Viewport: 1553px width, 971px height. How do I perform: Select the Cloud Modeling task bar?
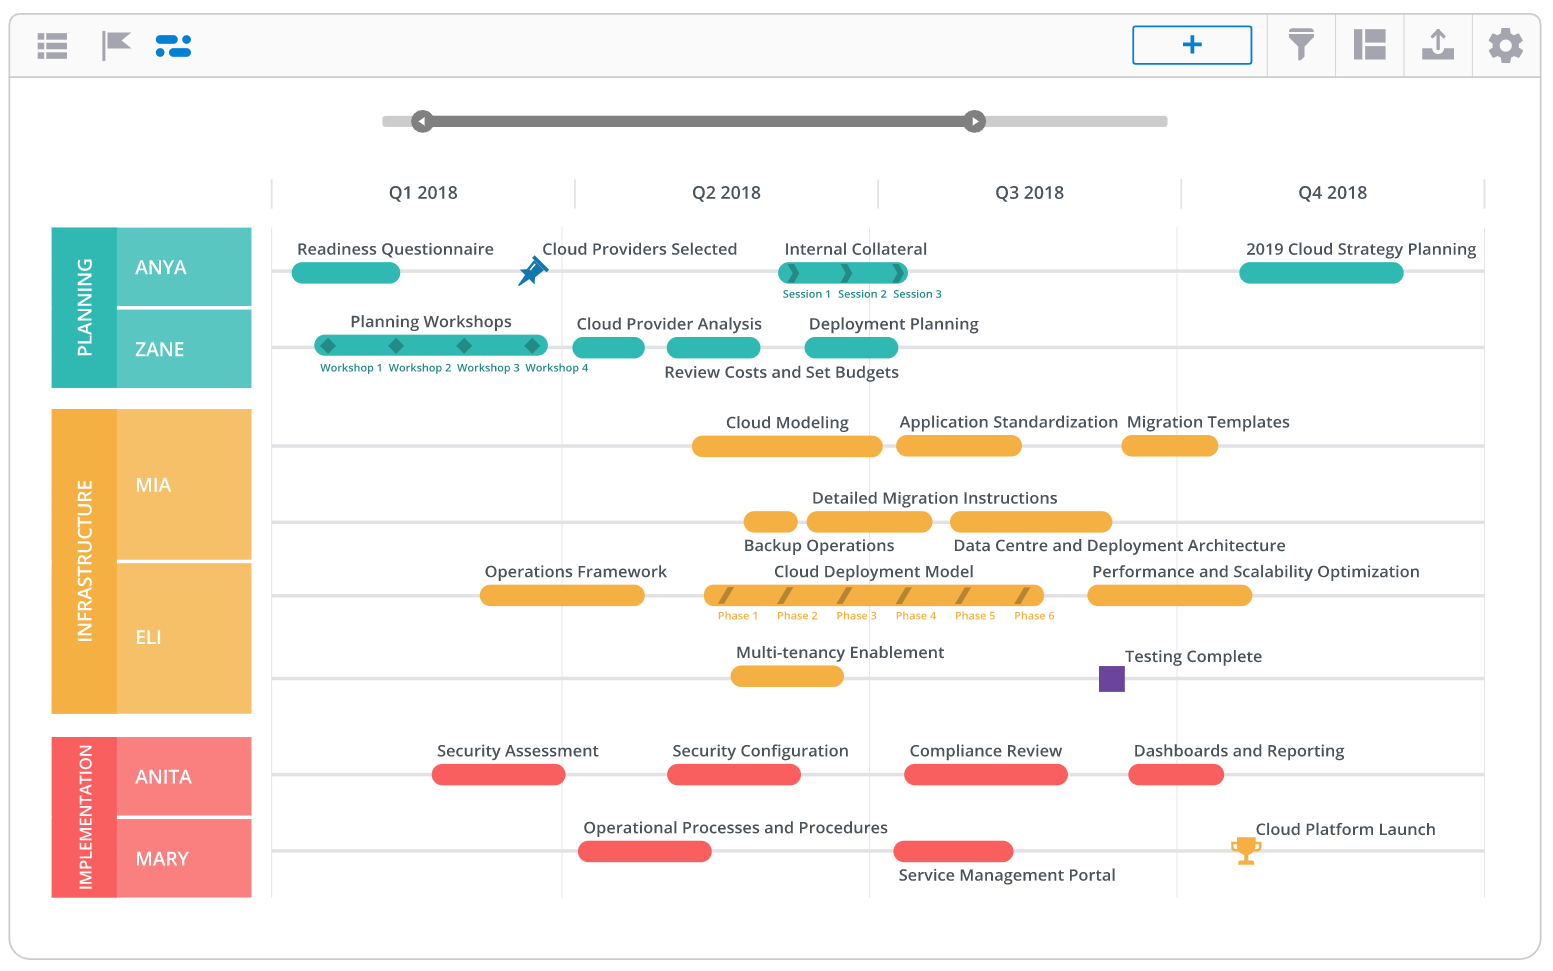point(786,446)
